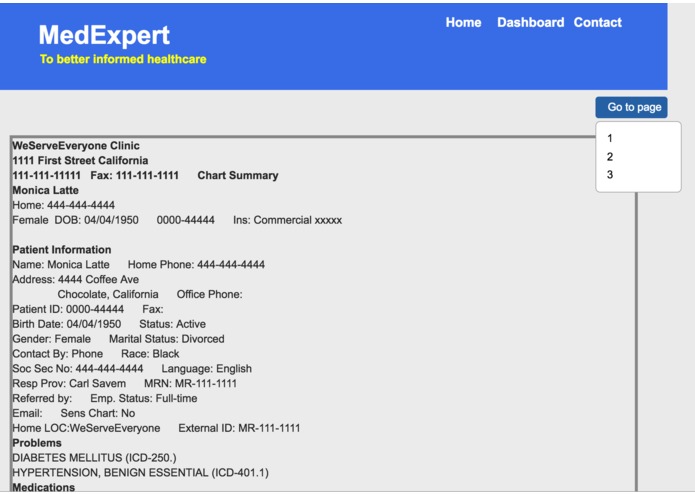Image resolution: width=695 pixels, height=494 pixels.
Task: Click the Medications heading
Action: coord(43,487)
